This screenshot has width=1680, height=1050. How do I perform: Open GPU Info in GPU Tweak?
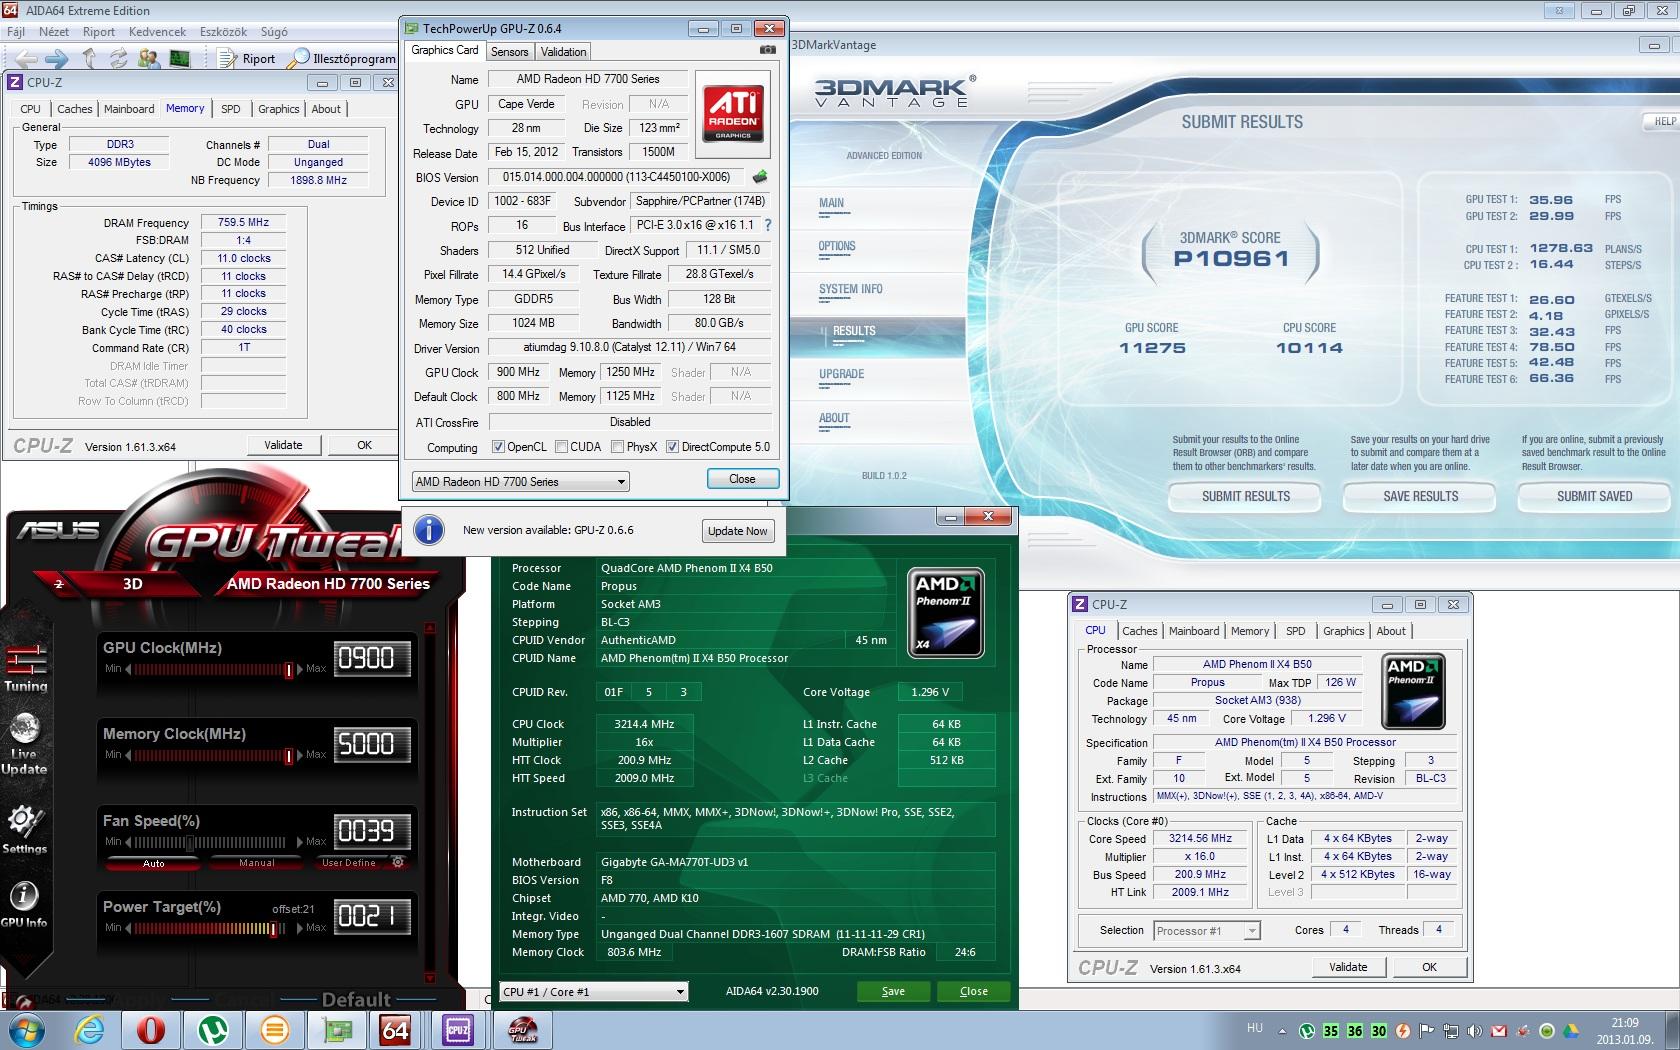coord(24,904)
